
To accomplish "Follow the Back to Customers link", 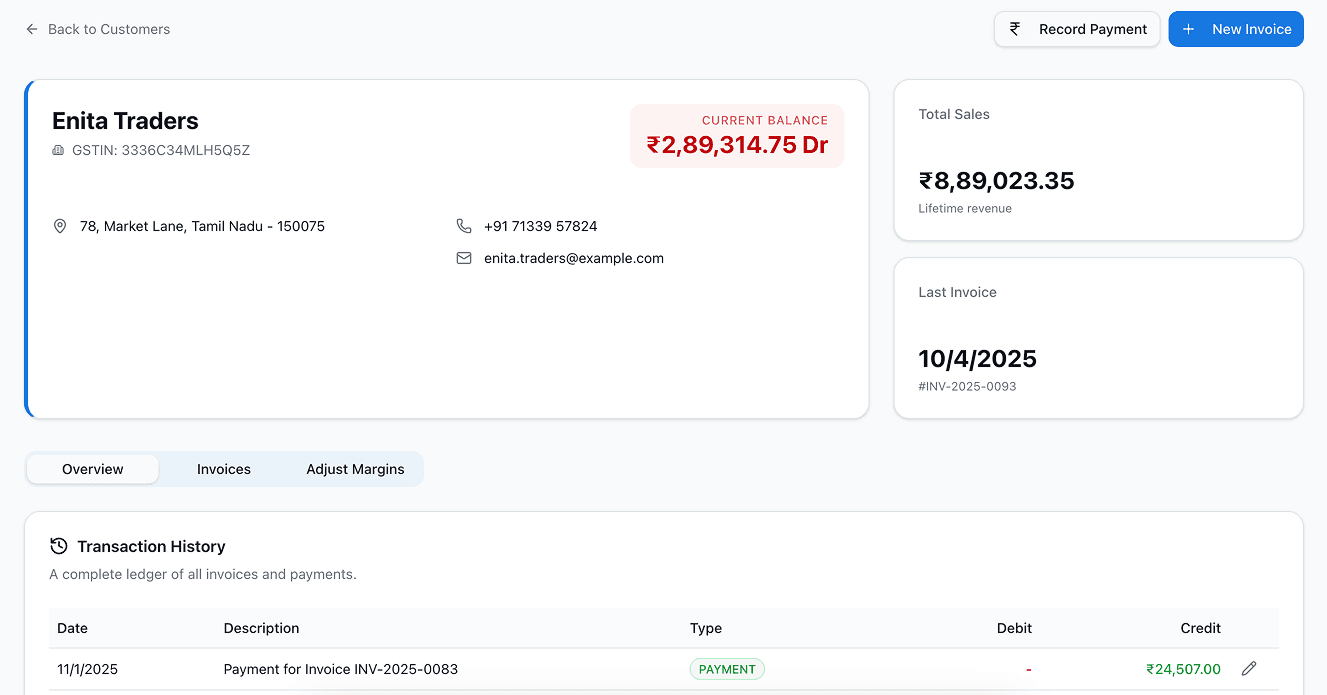I will (108, 29).
